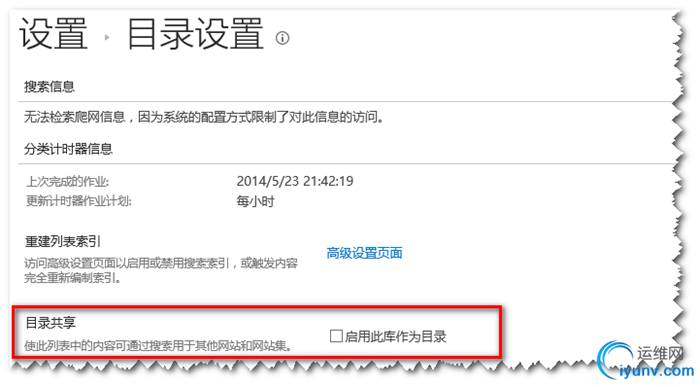This screenshot has width=700, height=387.
Task: Click the 无法检索爬网信息 message text
Action: 204,117
